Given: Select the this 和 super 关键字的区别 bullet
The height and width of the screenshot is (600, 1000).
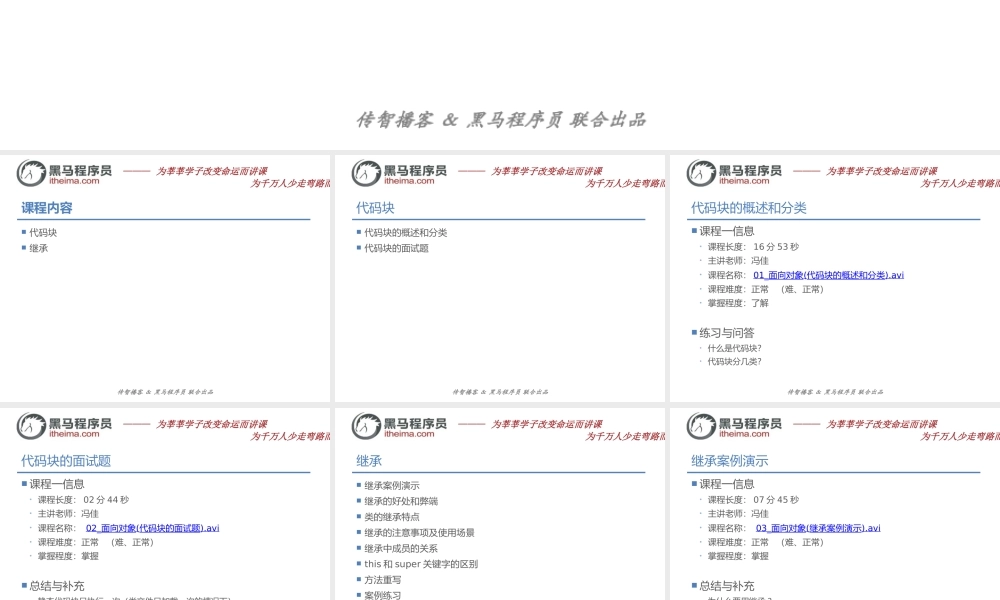Looking at the screenshot, I should (417, 564).
